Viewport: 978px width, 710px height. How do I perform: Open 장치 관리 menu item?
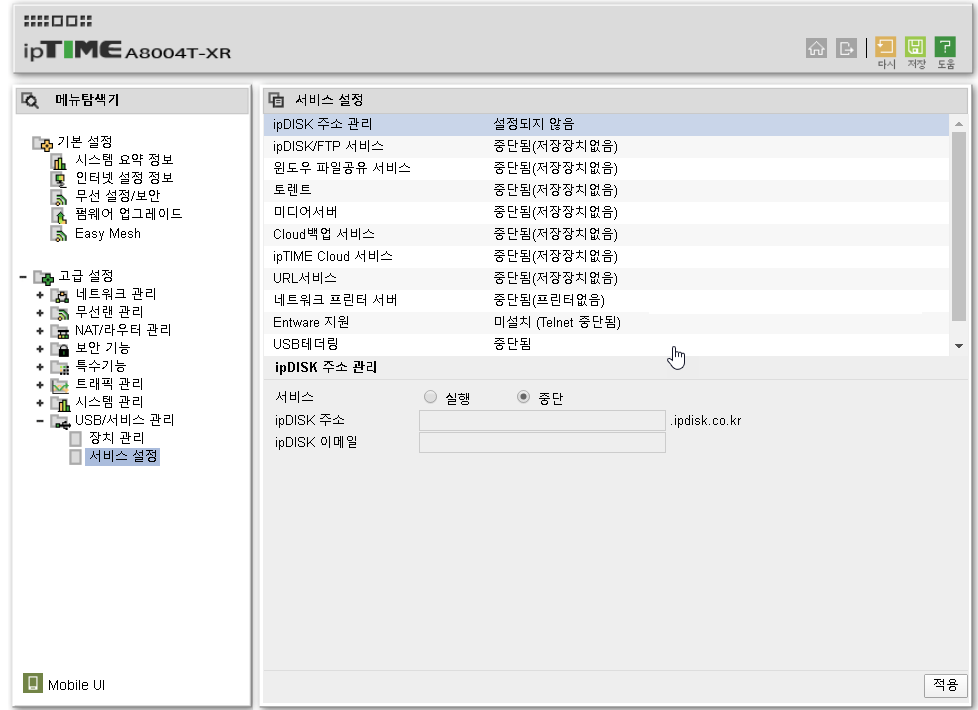coord(116,438)
